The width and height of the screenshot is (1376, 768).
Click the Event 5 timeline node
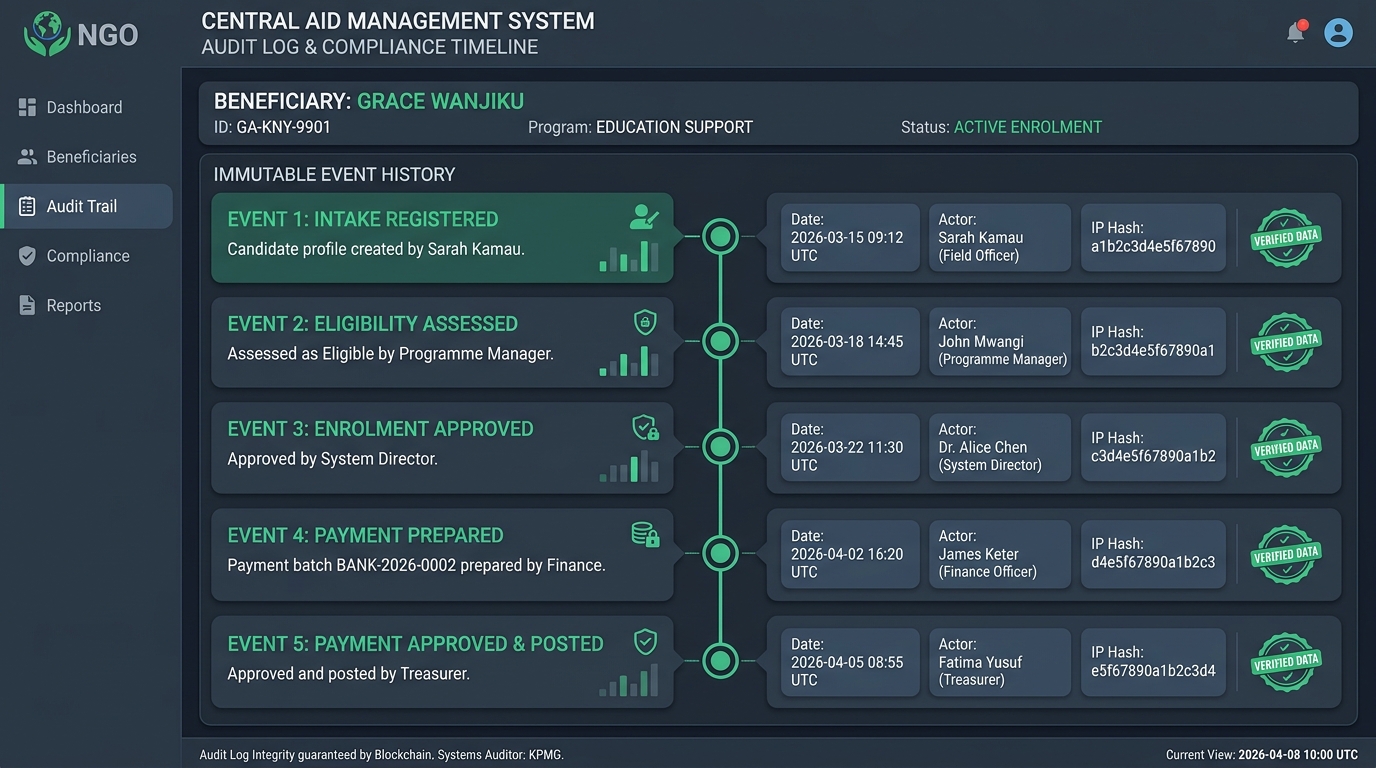(720, 661)
